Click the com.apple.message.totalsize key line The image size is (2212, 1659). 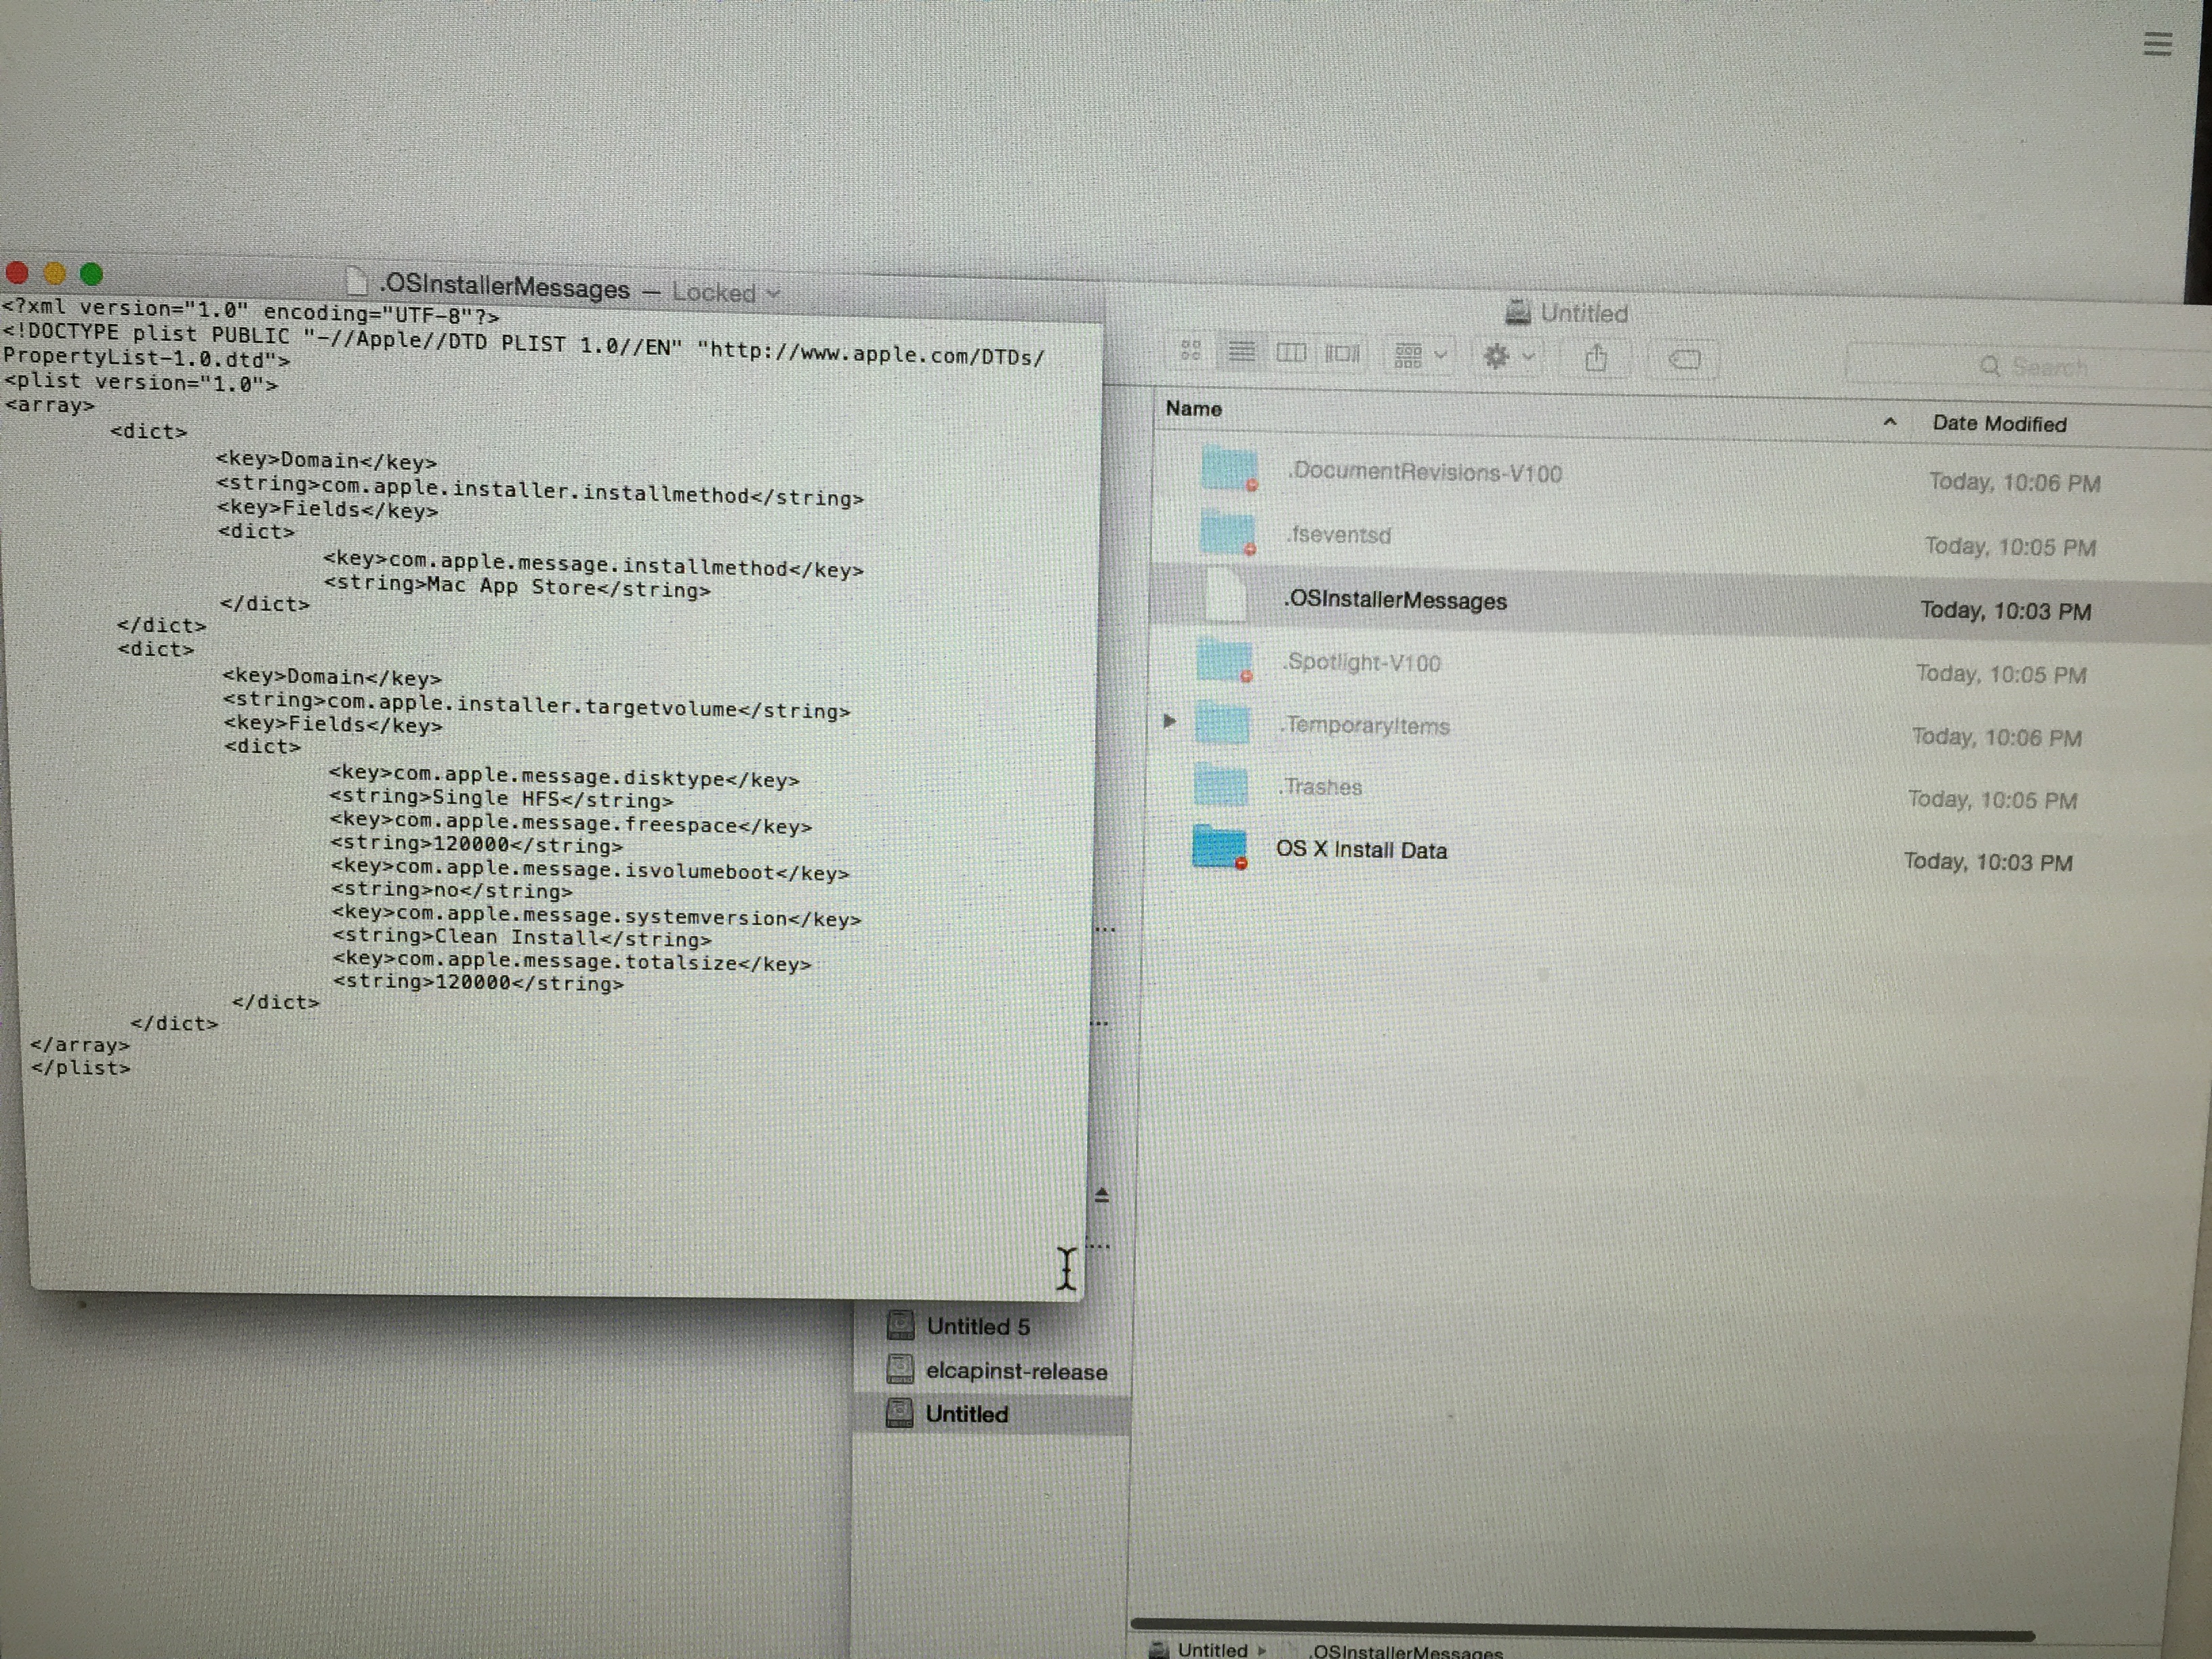(x=572, y=962)
